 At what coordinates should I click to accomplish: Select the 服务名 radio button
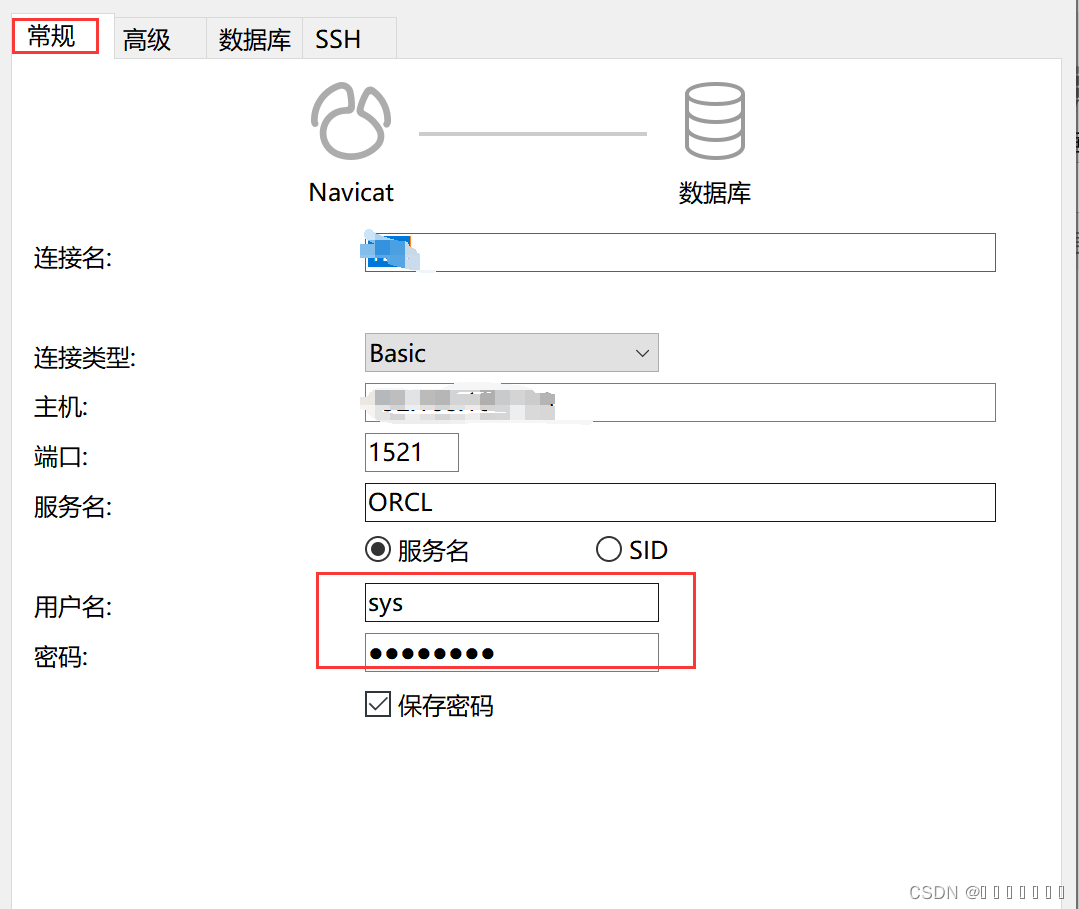(378, 550)
